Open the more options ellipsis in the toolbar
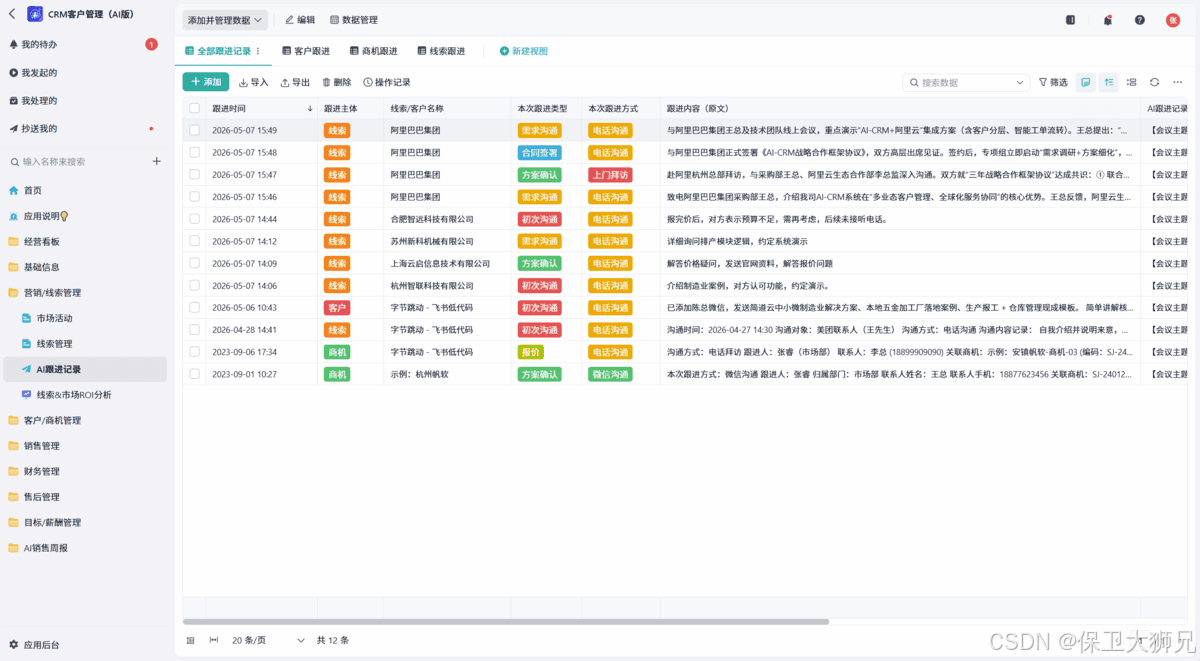This screenshot has width=1200, height=661. (x=1177, y=83)
